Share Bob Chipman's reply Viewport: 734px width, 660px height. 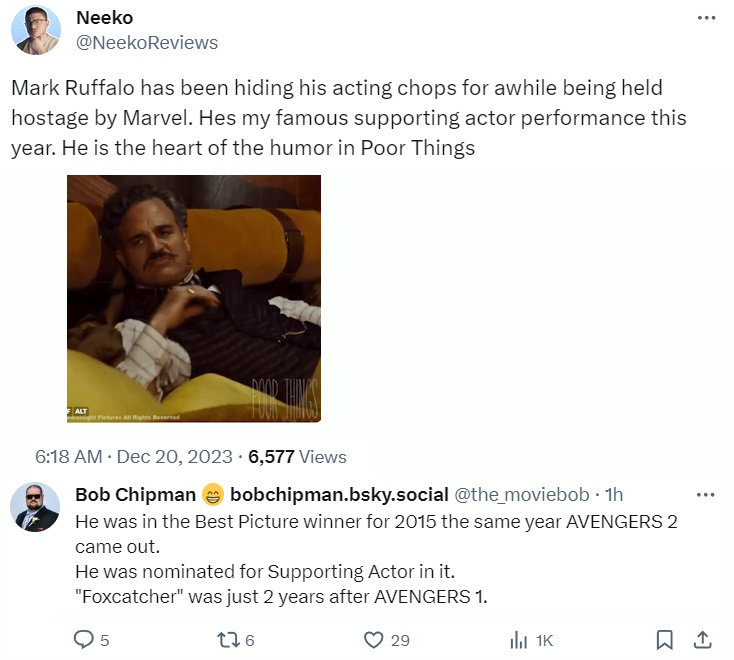coord(702,639)
